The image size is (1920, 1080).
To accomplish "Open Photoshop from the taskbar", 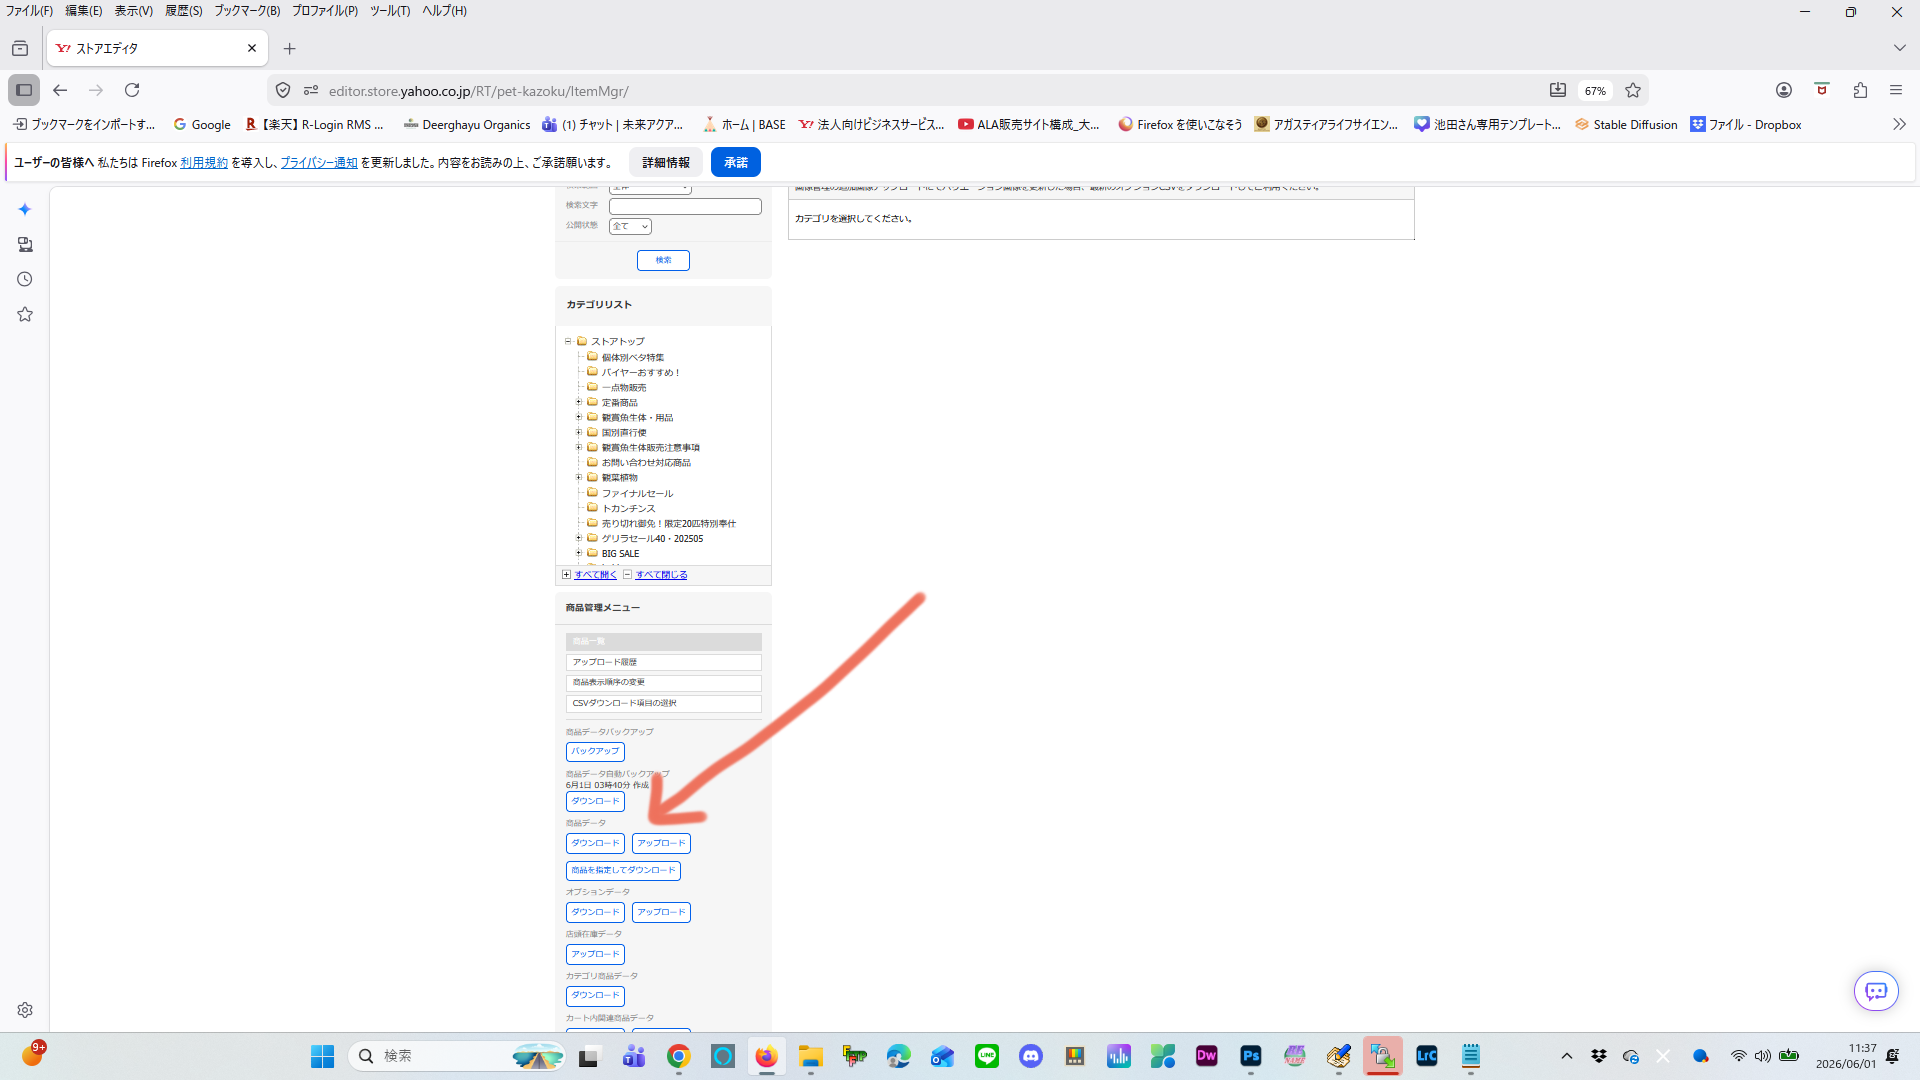I will (1251, 1056).
